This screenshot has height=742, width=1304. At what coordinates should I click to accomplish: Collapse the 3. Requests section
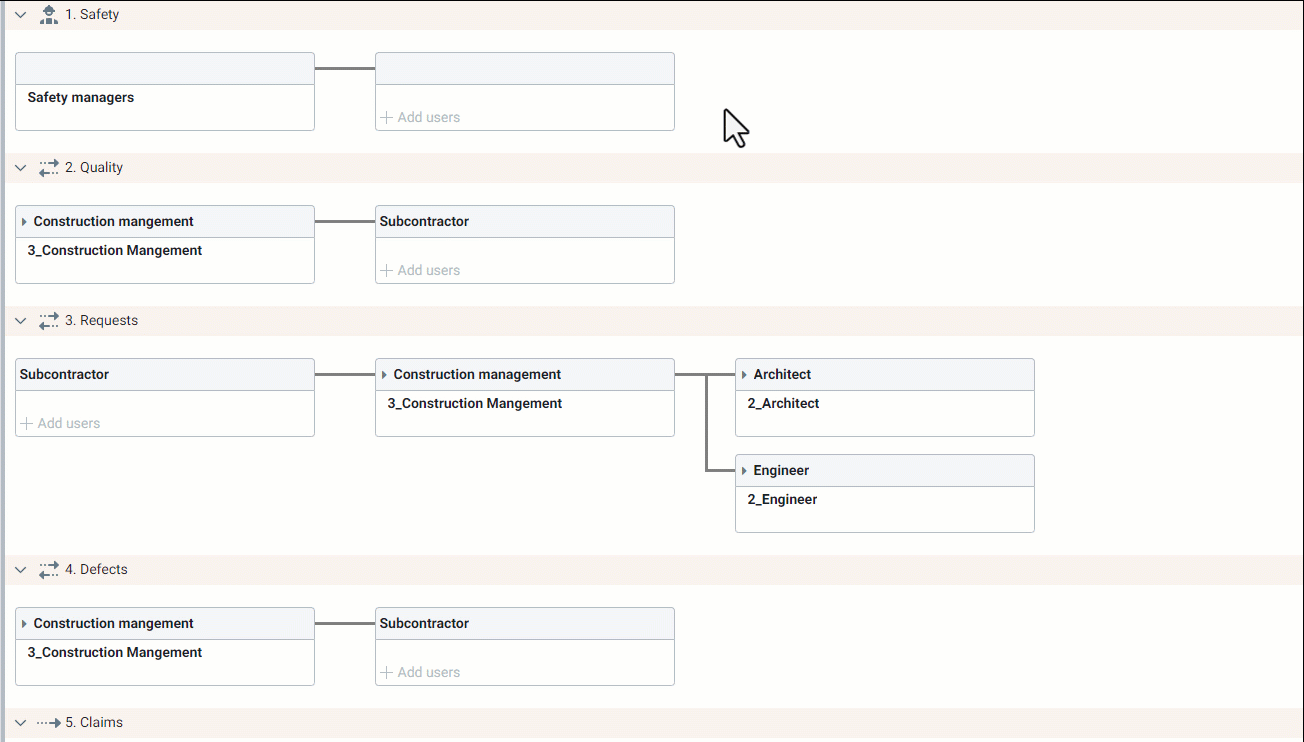(20, 321)
